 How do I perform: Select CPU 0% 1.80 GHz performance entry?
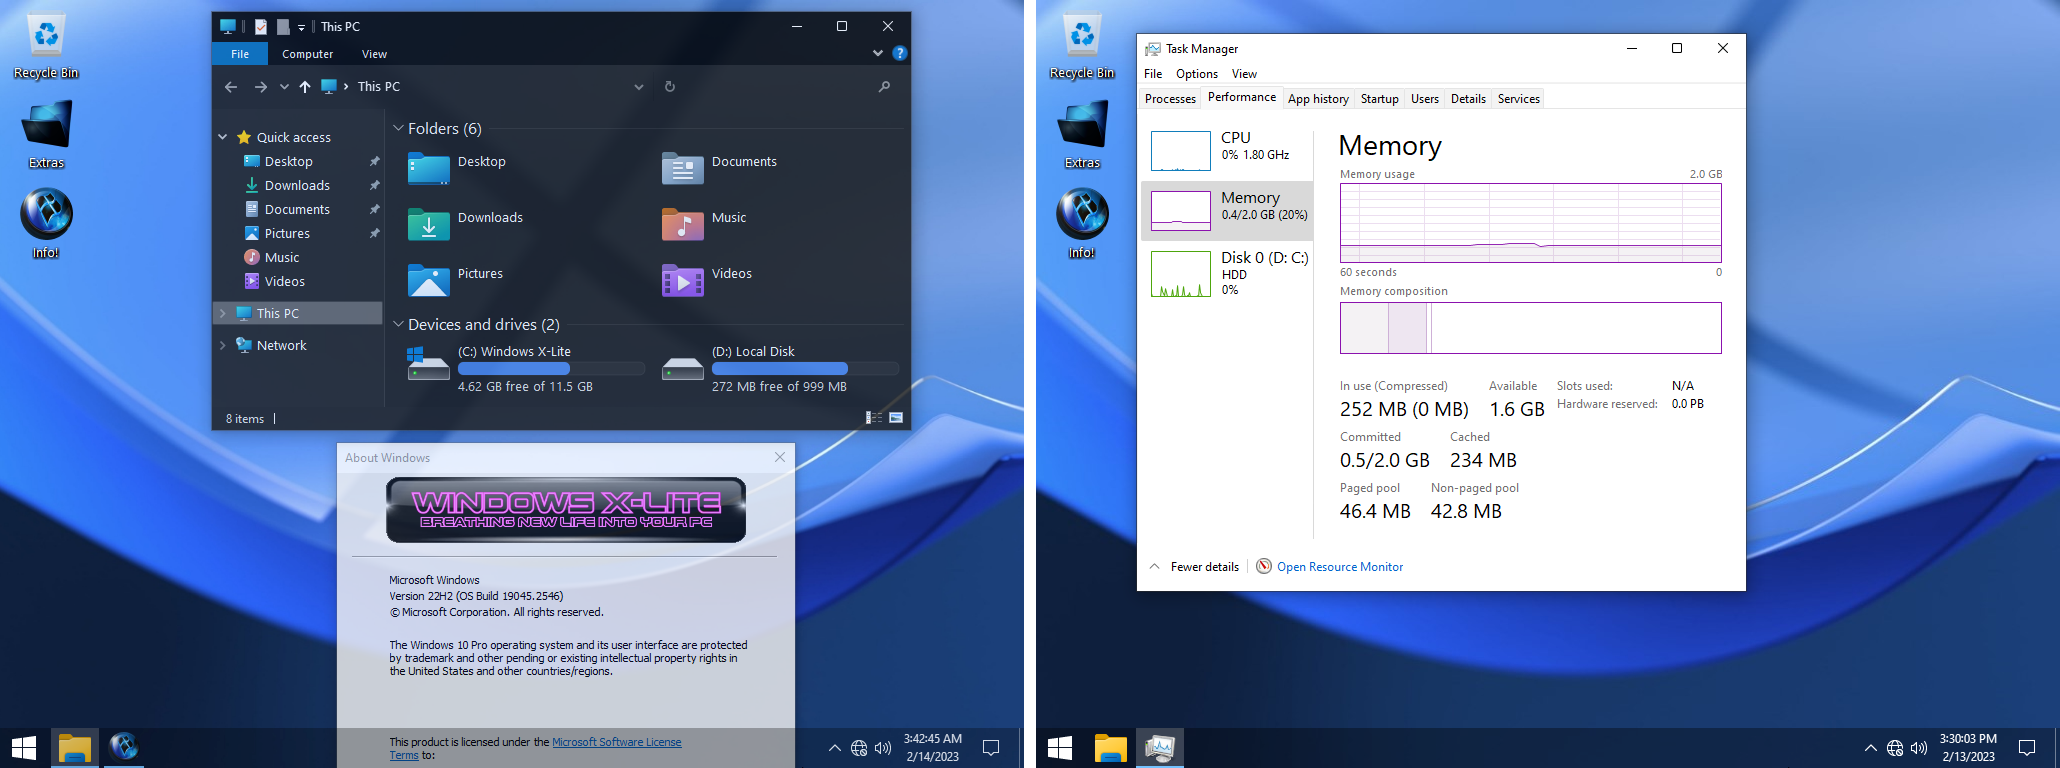[1227, 150]
